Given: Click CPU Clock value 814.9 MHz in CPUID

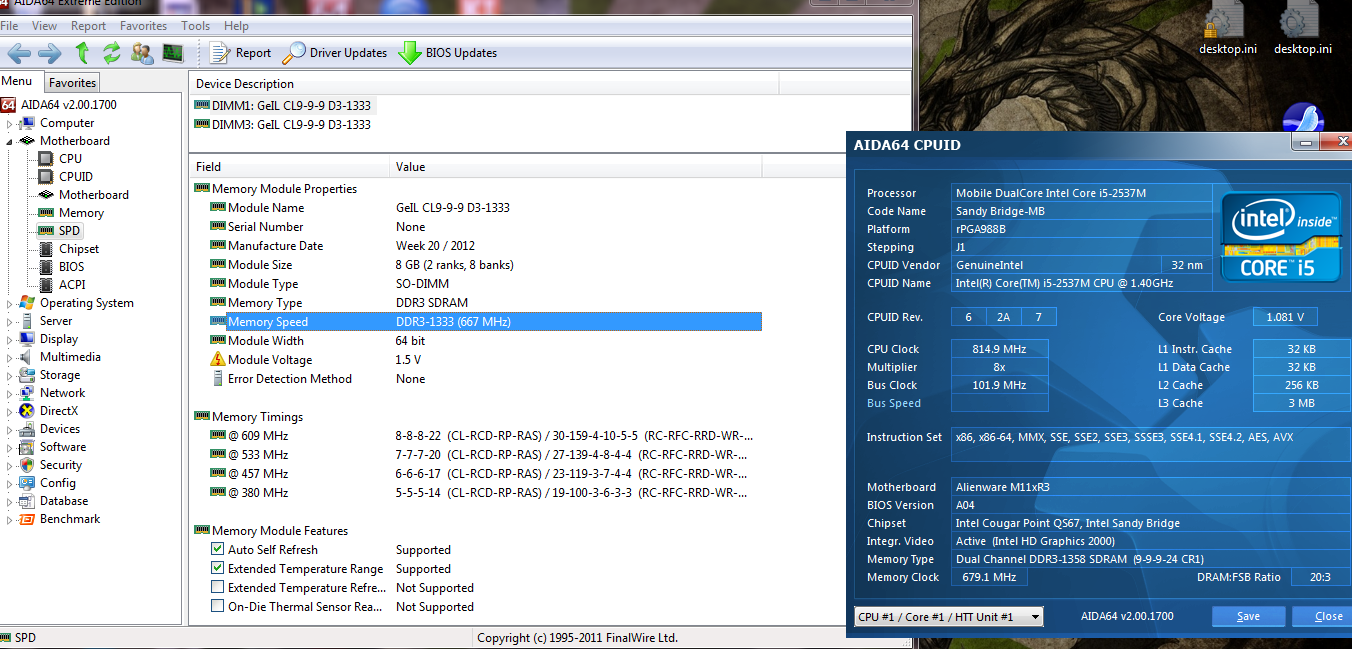Looking at the screenshot, I should coord(999,348).
